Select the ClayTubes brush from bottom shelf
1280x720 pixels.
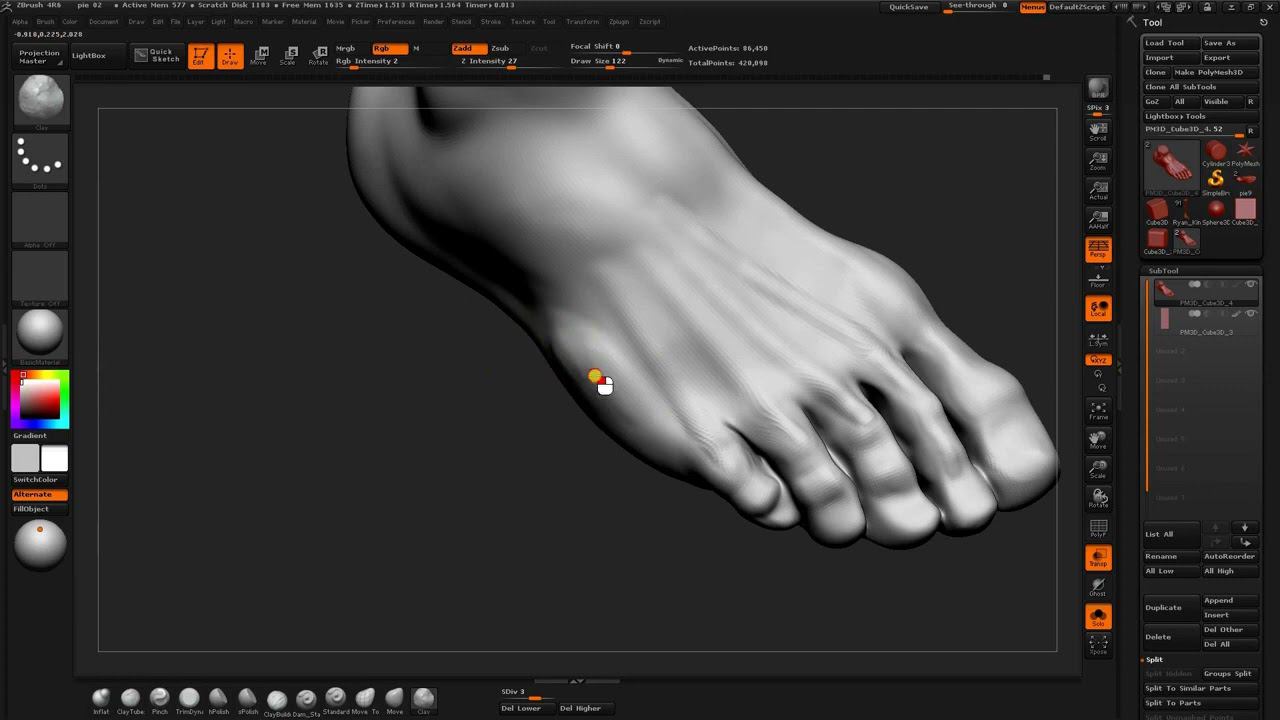pos(130,699)
